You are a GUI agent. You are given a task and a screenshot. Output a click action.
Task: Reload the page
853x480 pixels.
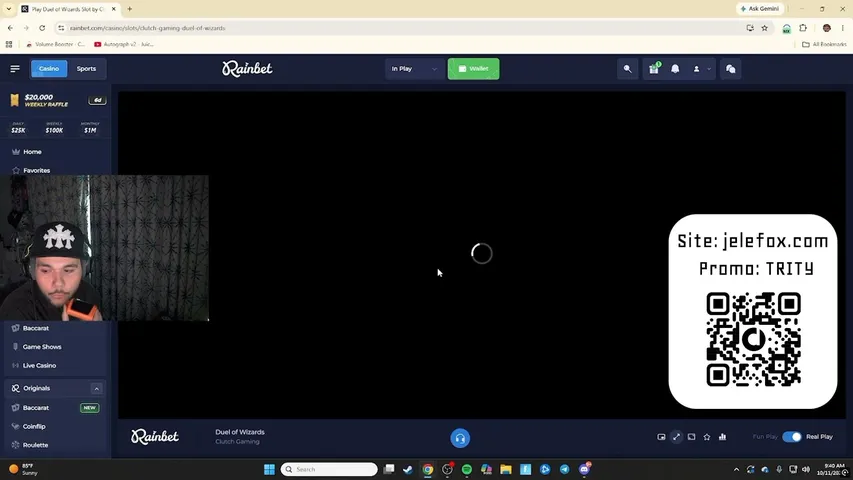42,28
